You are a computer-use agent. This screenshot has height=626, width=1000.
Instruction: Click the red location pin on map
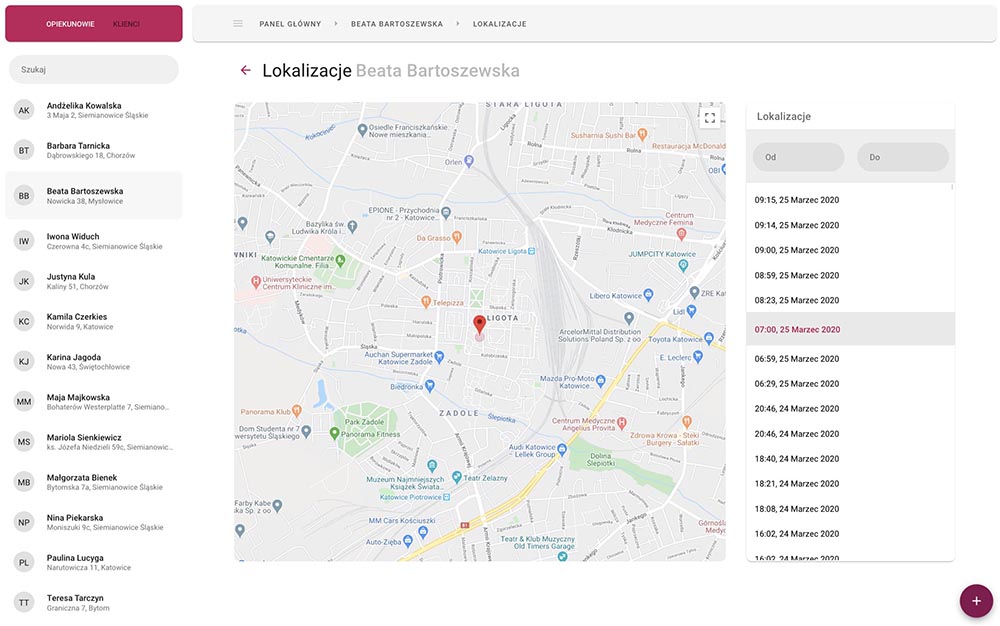479,324
